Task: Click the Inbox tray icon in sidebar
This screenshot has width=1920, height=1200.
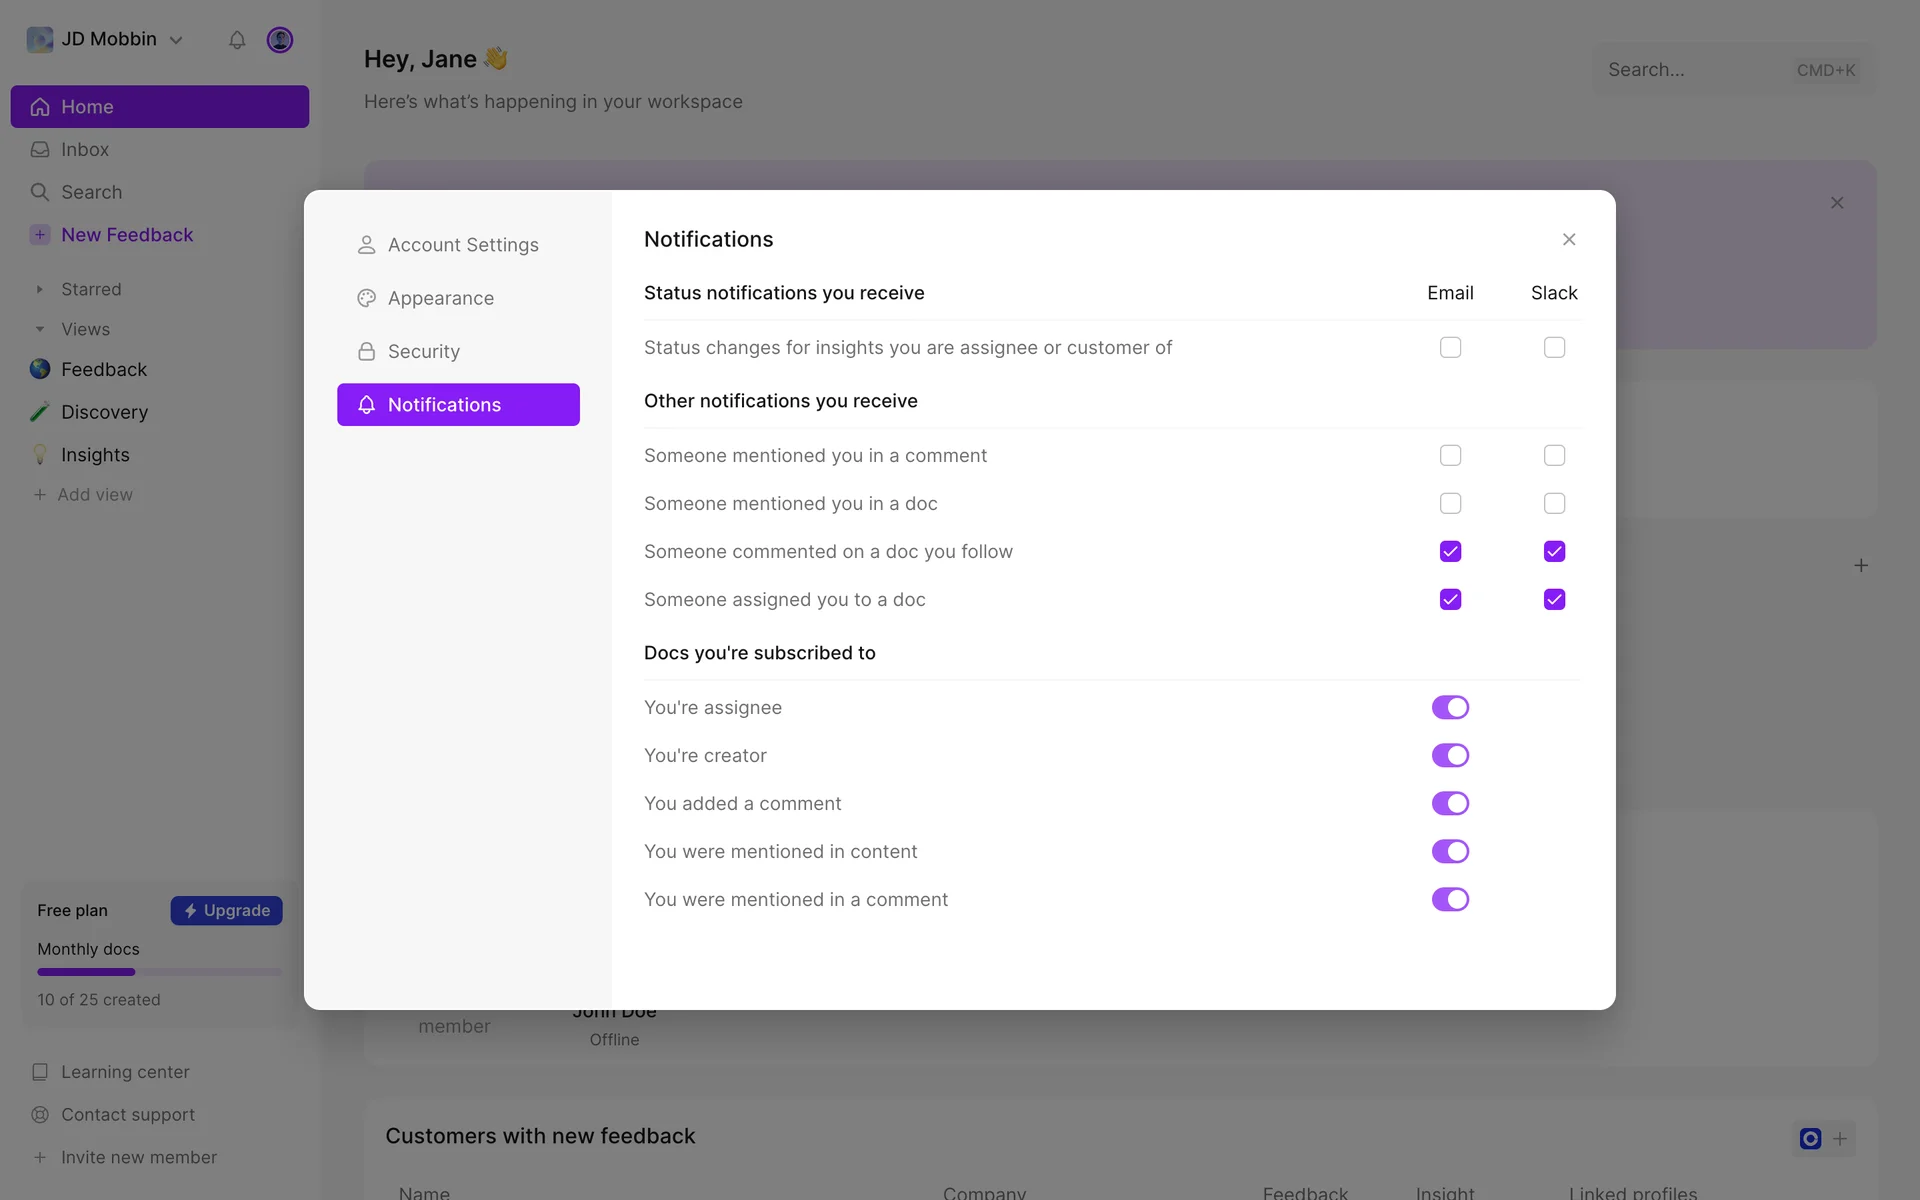Action: point(40,149)
